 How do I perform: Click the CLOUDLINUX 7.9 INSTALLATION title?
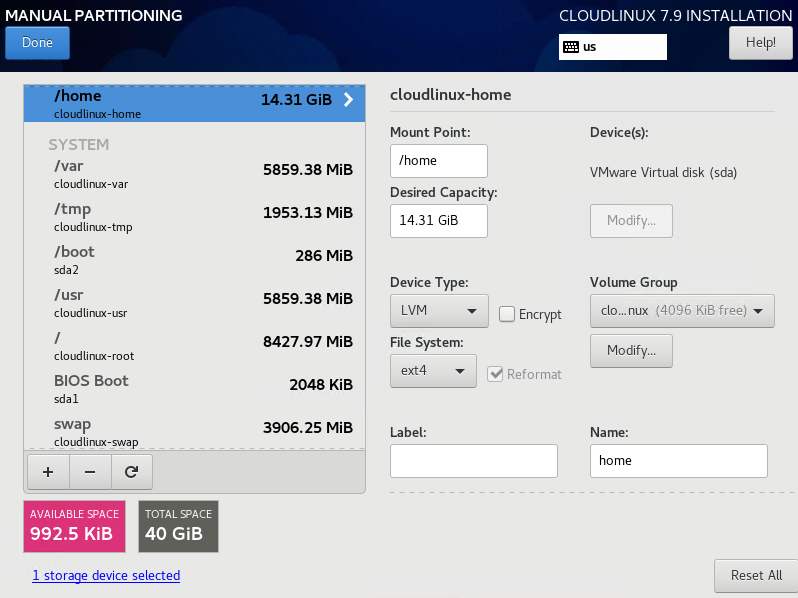coord(675,15)
